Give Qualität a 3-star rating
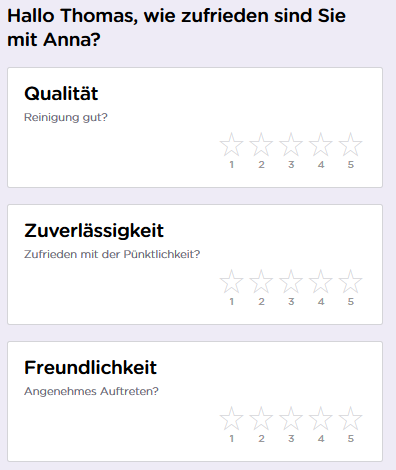The image size is (396, 470). 291,144
